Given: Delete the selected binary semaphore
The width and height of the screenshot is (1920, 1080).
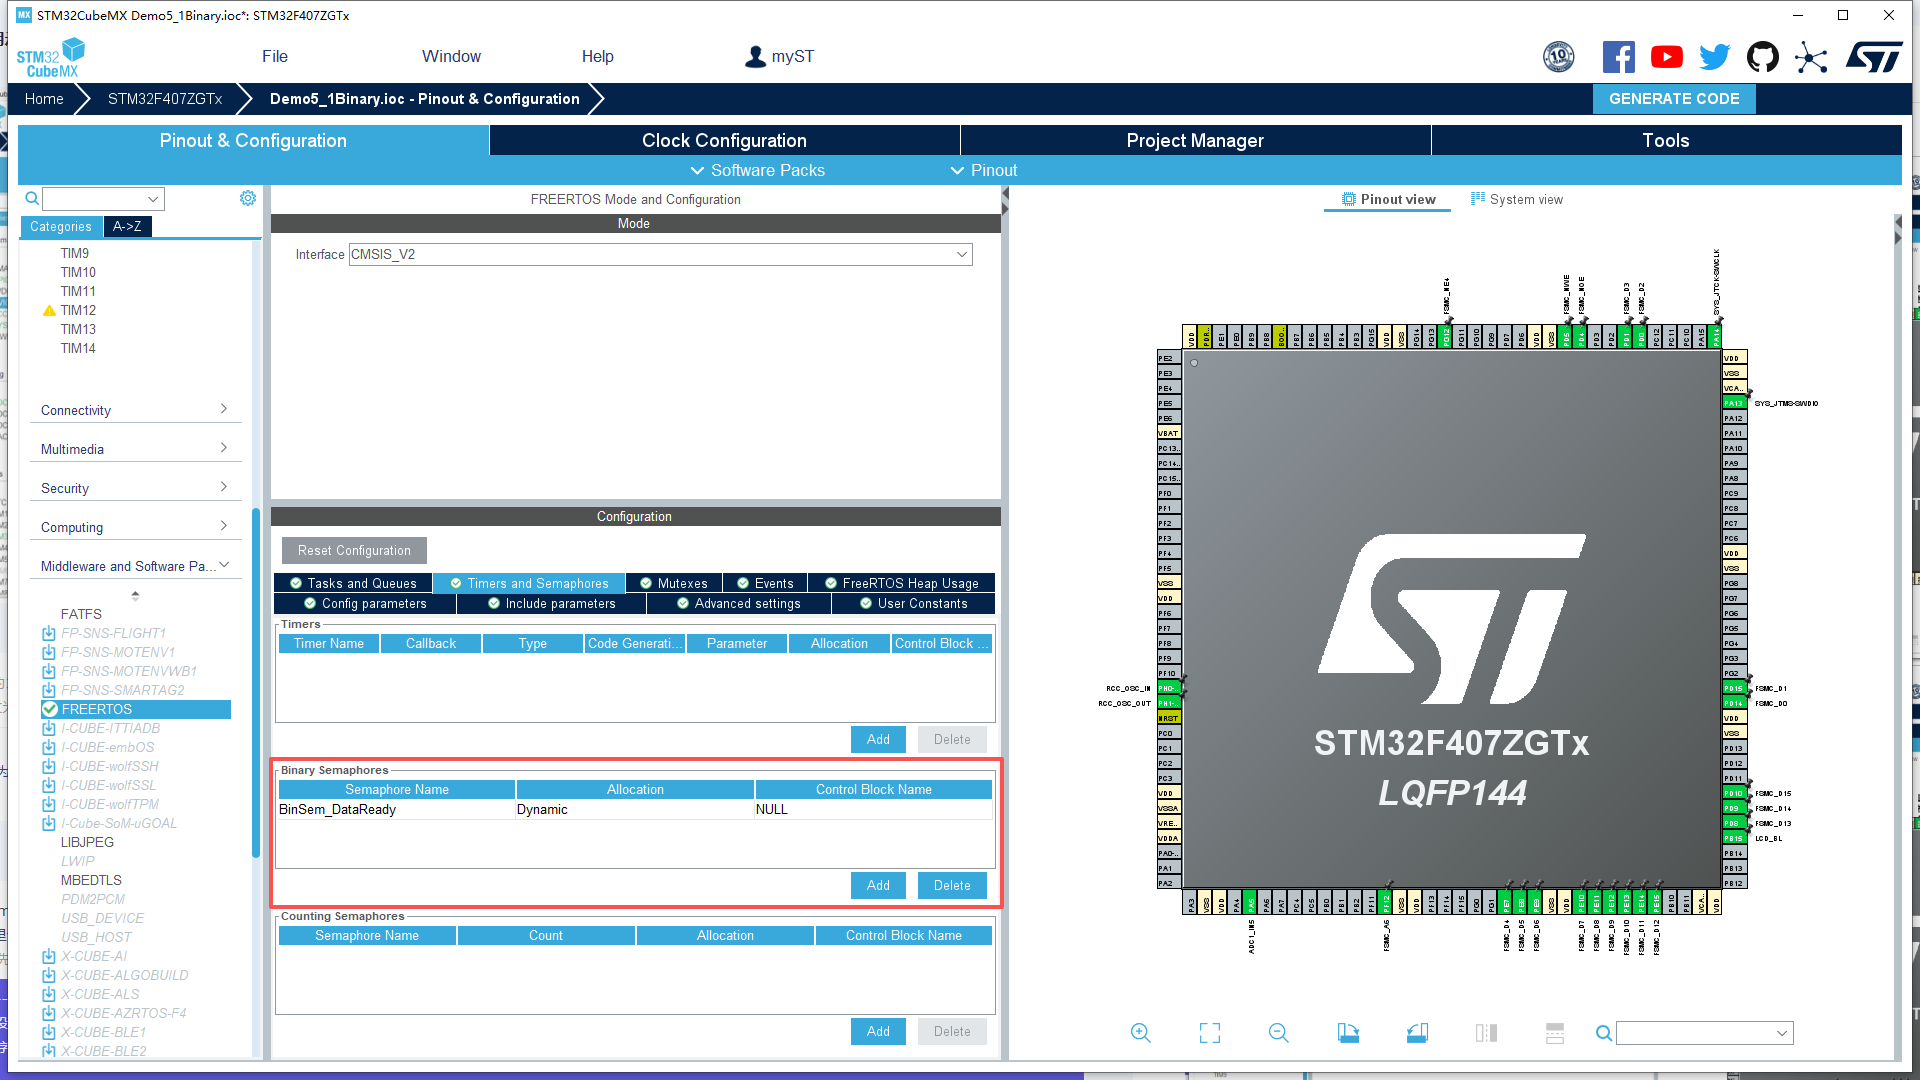Looking at the screenshot, I should (x=951, y=885).
